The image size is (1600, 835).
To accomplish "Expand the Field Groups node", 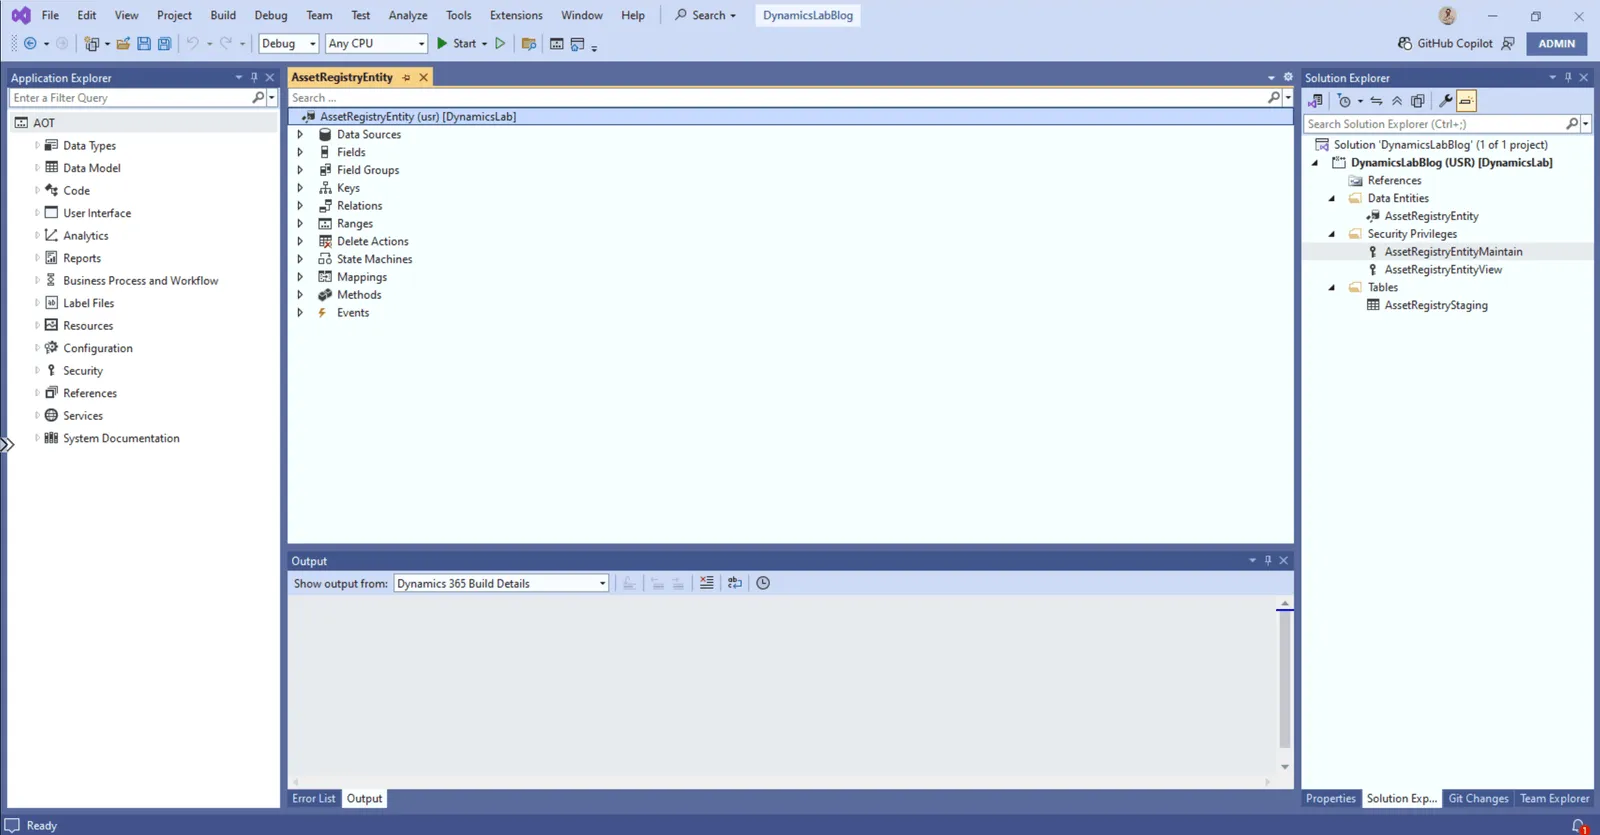I will [x=300, y=170].
